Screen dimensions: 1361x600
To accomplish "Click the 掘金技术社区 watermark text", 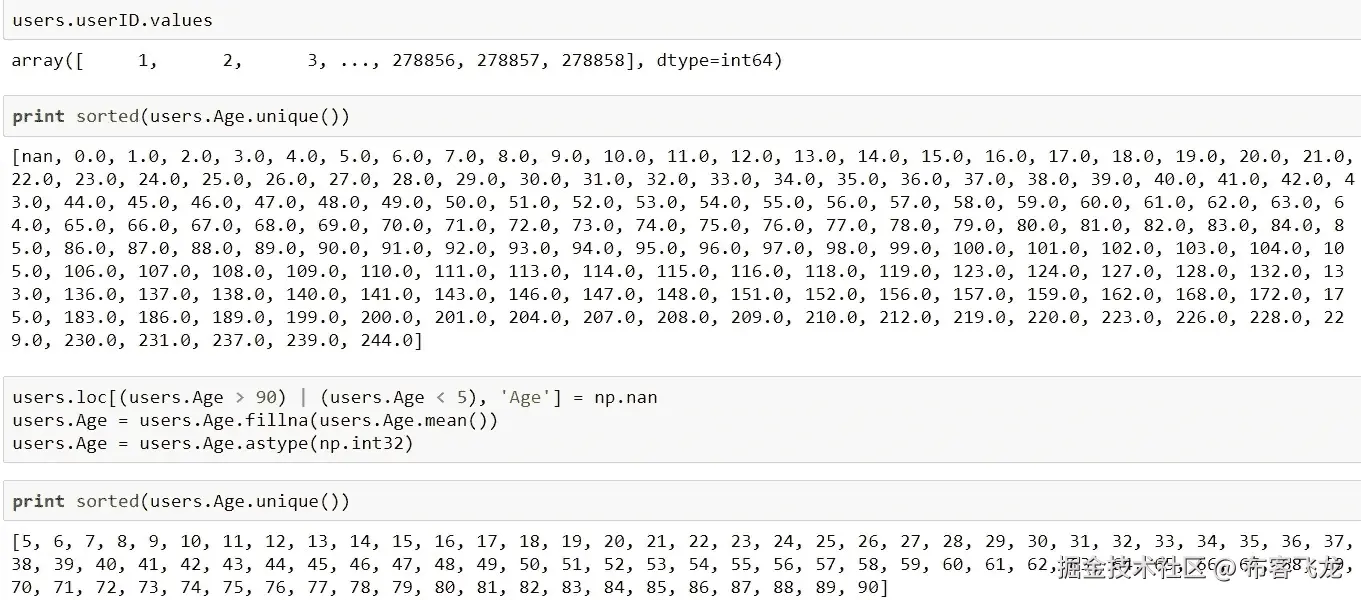I will coord(1131,570).
